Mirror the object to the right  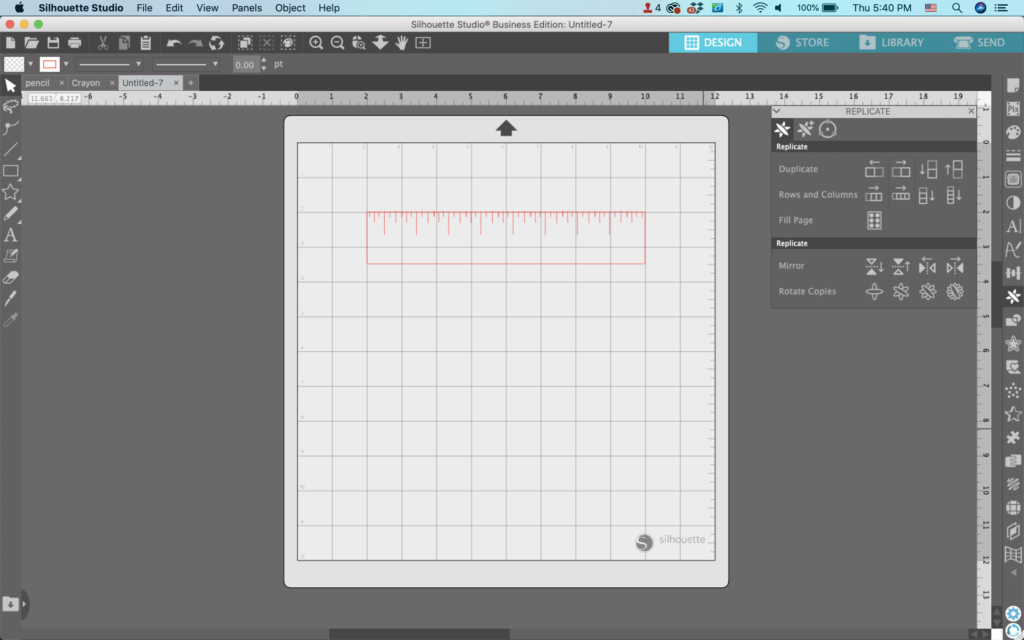954,266
